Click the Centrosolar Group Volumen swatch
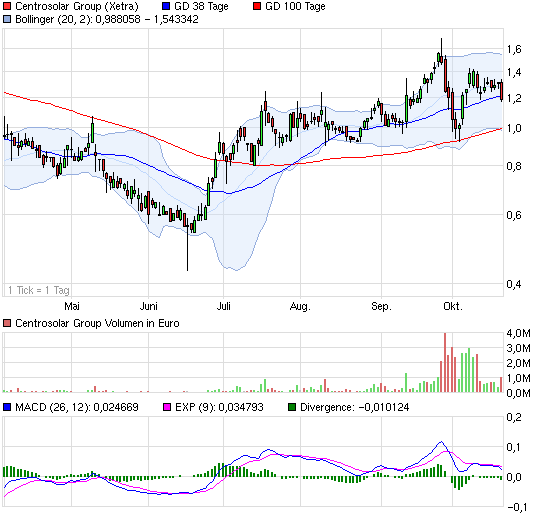The height and width of the screenshot is (515, 545). [7, 323]
